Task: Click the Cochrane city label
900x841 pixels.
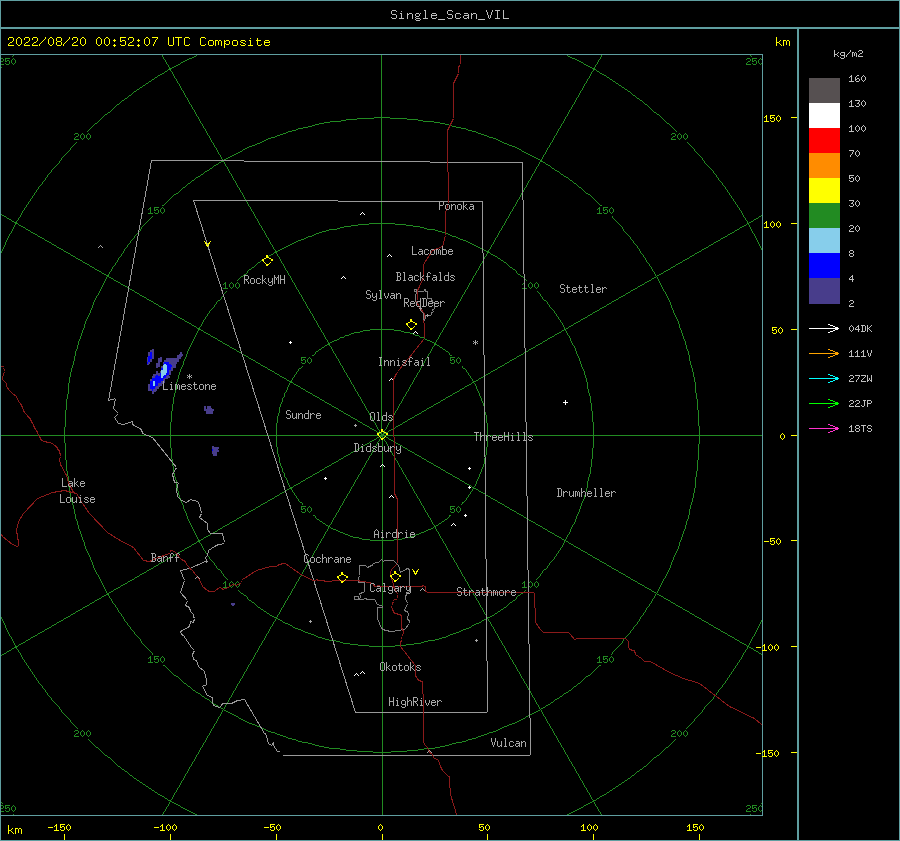Action: [x=327, y=559]
